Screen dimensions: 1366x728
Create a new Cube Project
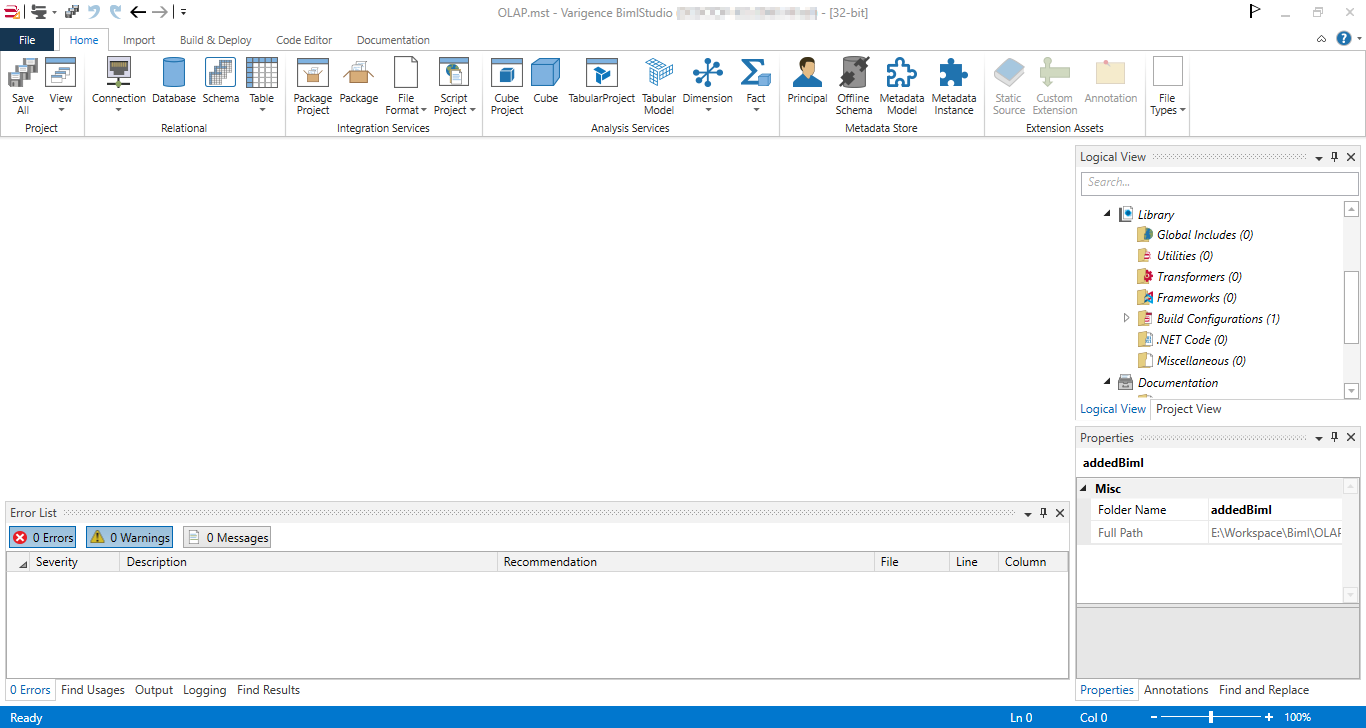pos(507,86)
